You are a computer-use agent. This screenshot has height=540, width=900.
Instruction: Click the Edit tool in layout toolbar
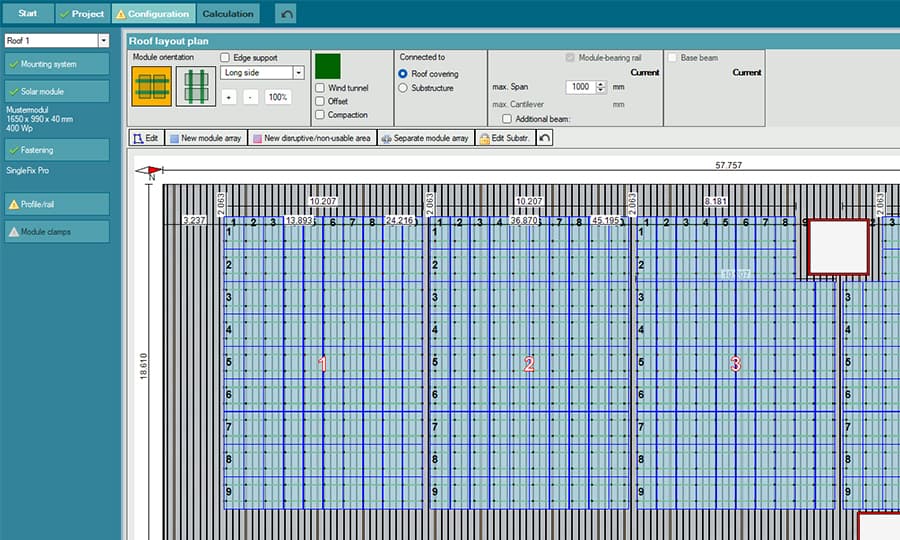(x=146, y=138)
